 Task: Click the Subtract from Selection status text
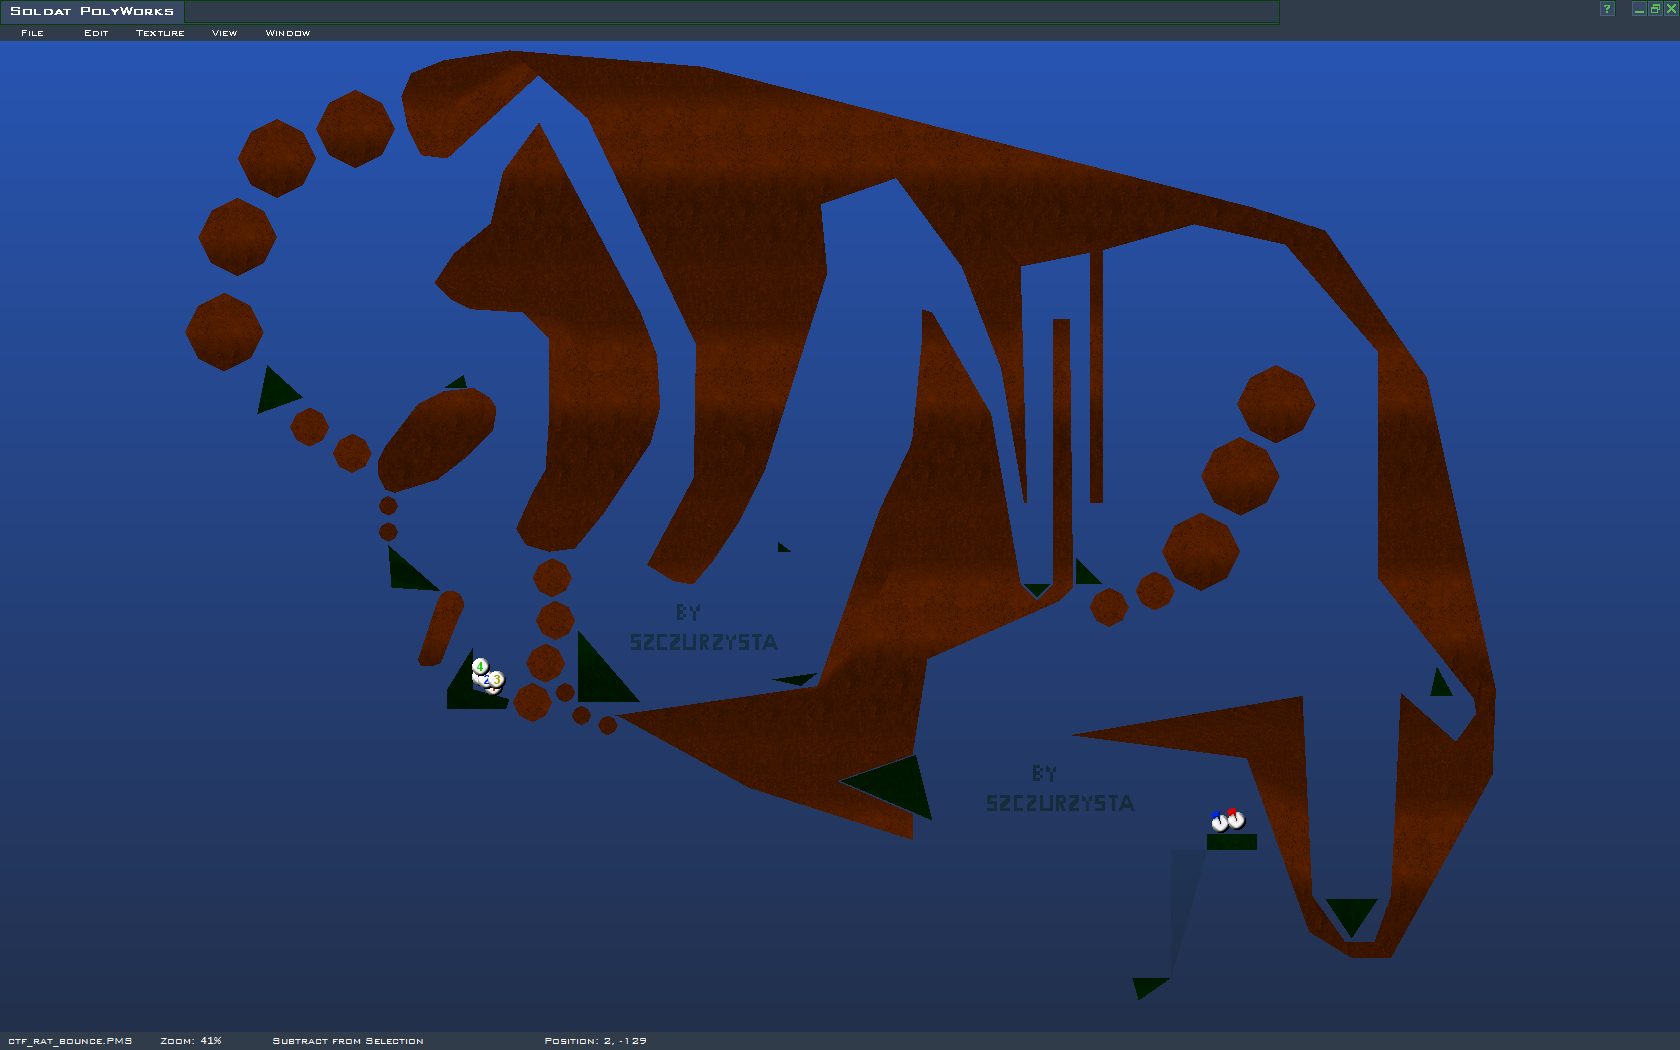click(348, 1041)
